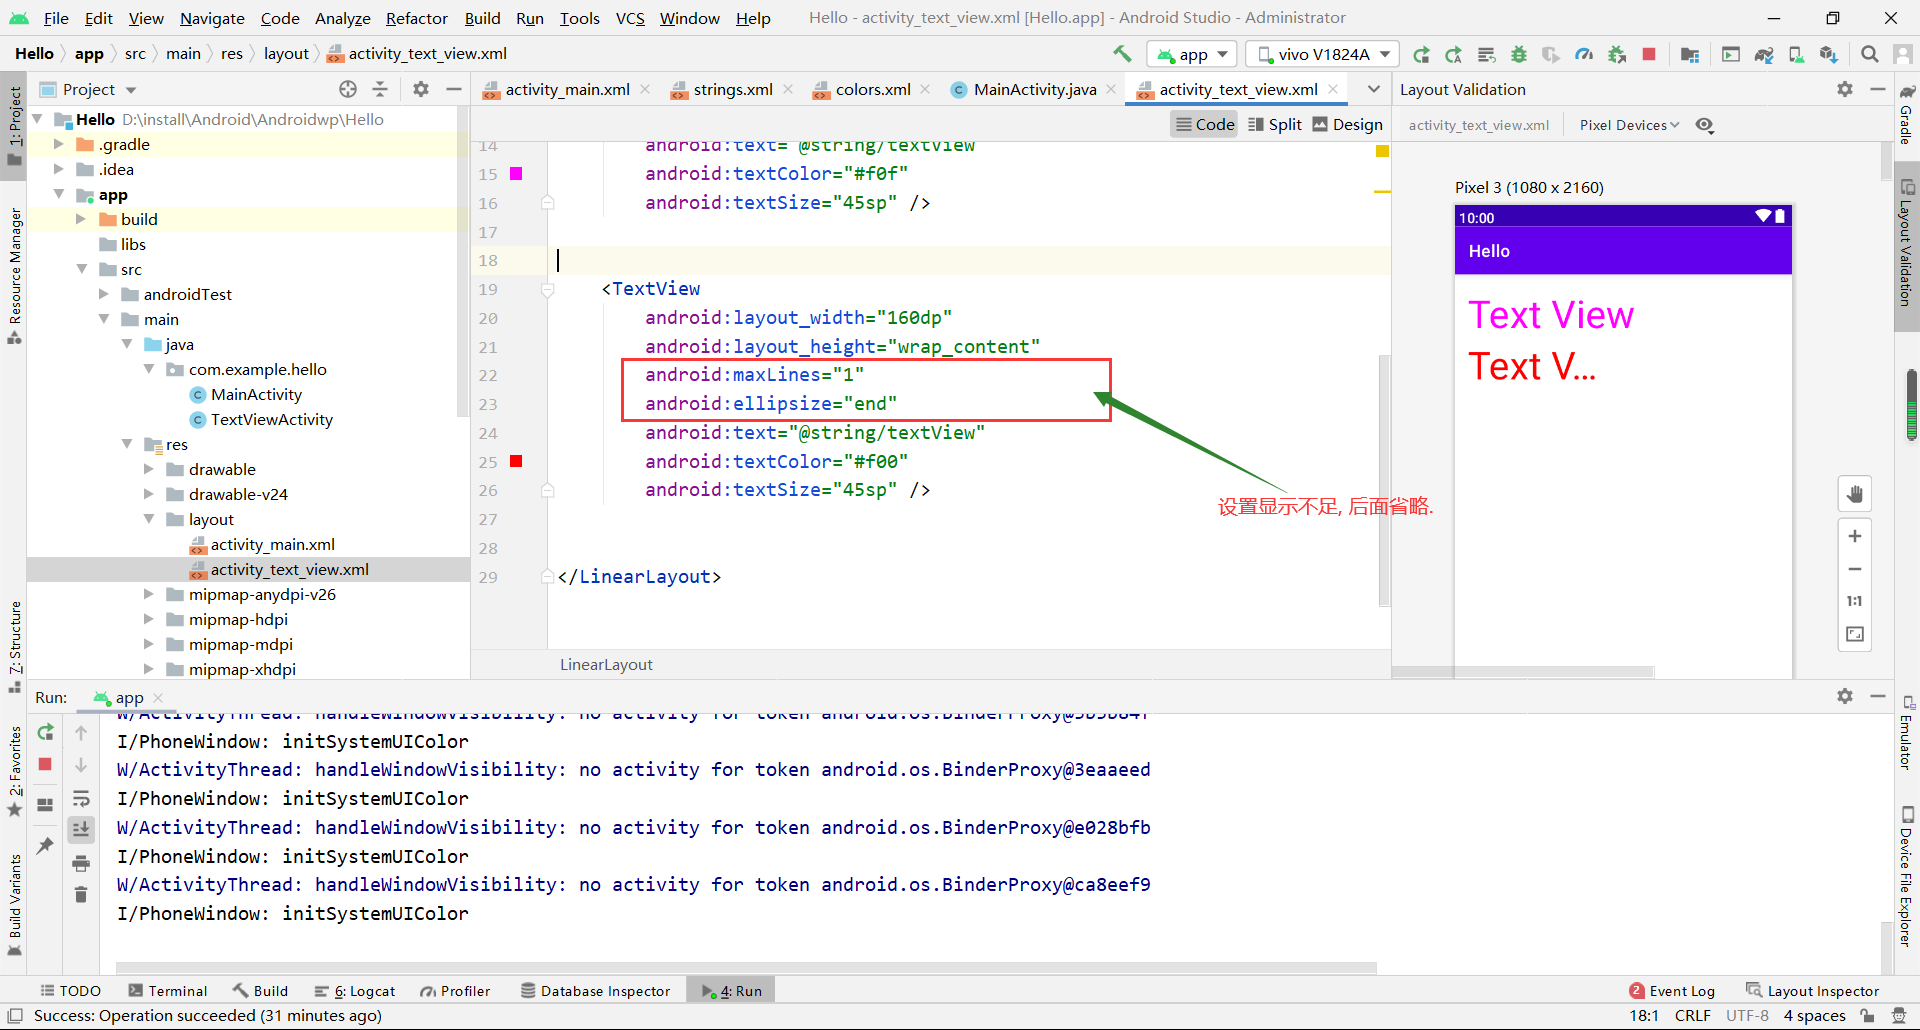The height and width of the screenshot is (1030, 1920).
Task: Click the red color swatch on line 25
Action: tap(516, 461)
